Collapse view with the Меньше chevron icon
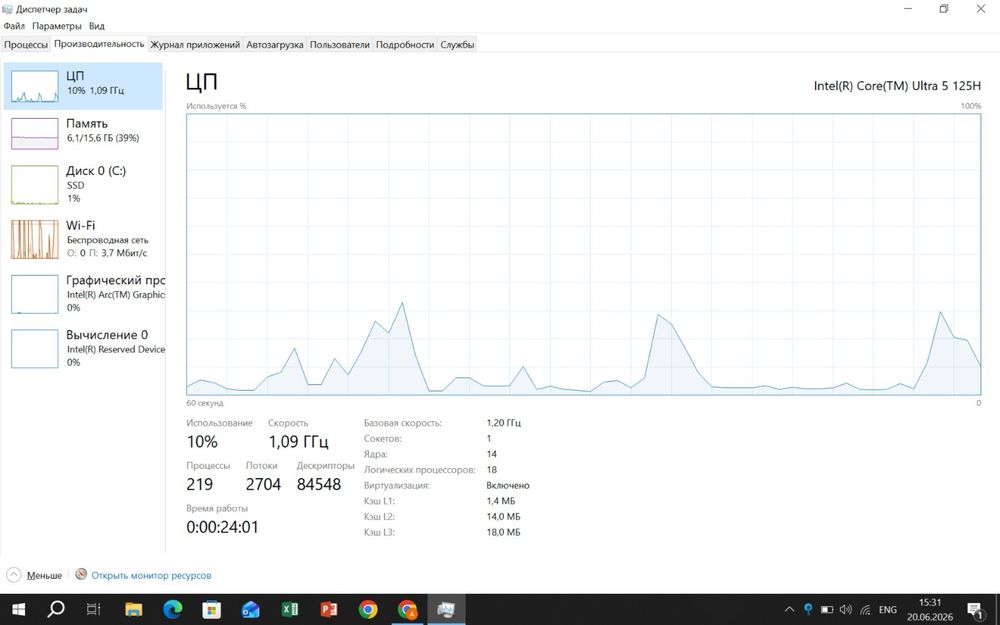This screenshot has width=1000, height=625. click(14, 575)
